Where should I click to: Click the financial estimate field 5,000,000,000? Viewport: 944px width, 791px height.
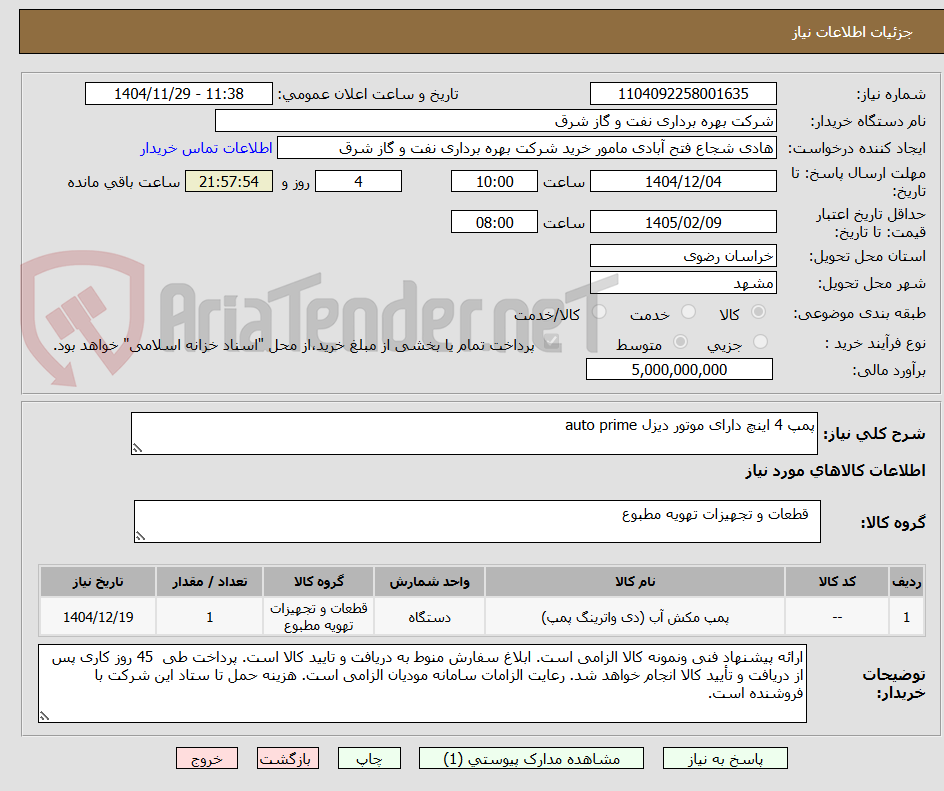click(x=679, y=370)
